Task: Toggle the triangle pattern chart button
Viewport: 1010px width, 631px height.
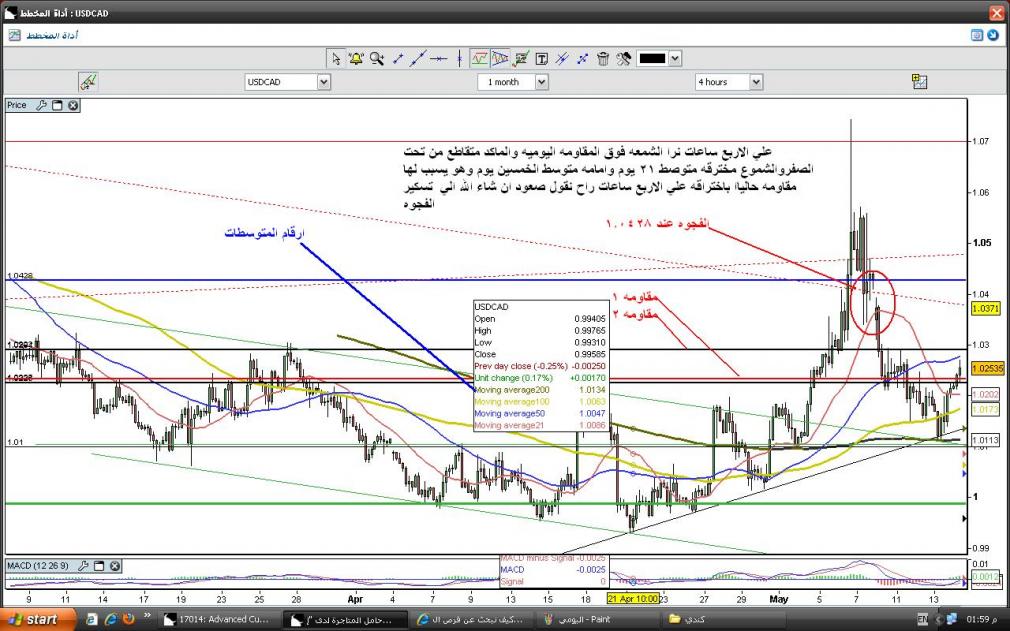Action: point(500,58)
